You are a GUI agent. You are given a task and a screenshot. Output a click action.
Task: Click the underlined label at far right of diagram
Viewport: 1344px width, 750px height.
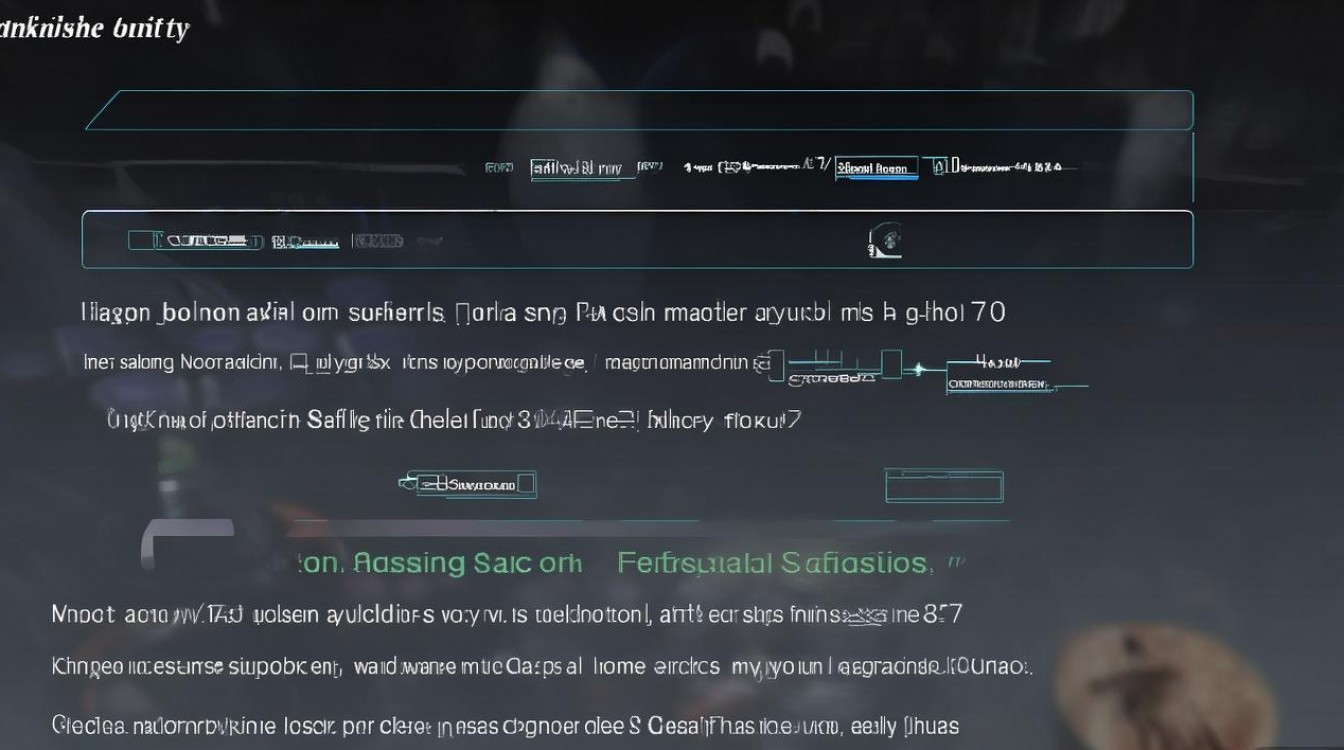(x=998, y=384)
